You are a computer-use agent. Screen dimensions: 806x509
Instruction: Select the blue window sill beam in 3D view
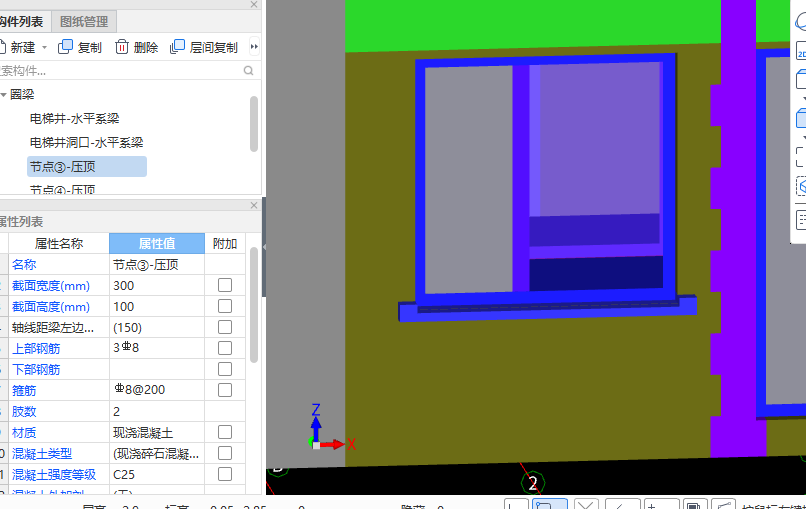(x=547, y=310)
